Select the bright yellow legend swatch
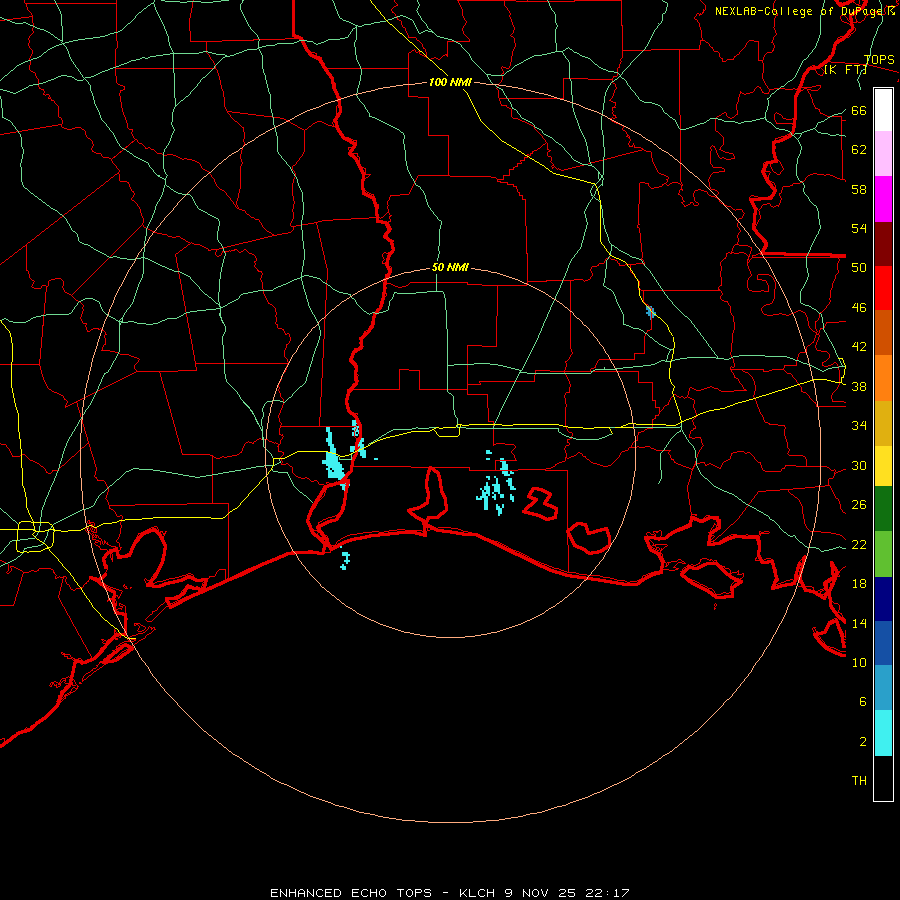The width and height of the screenshot is (900, 900). pos(883,466)
